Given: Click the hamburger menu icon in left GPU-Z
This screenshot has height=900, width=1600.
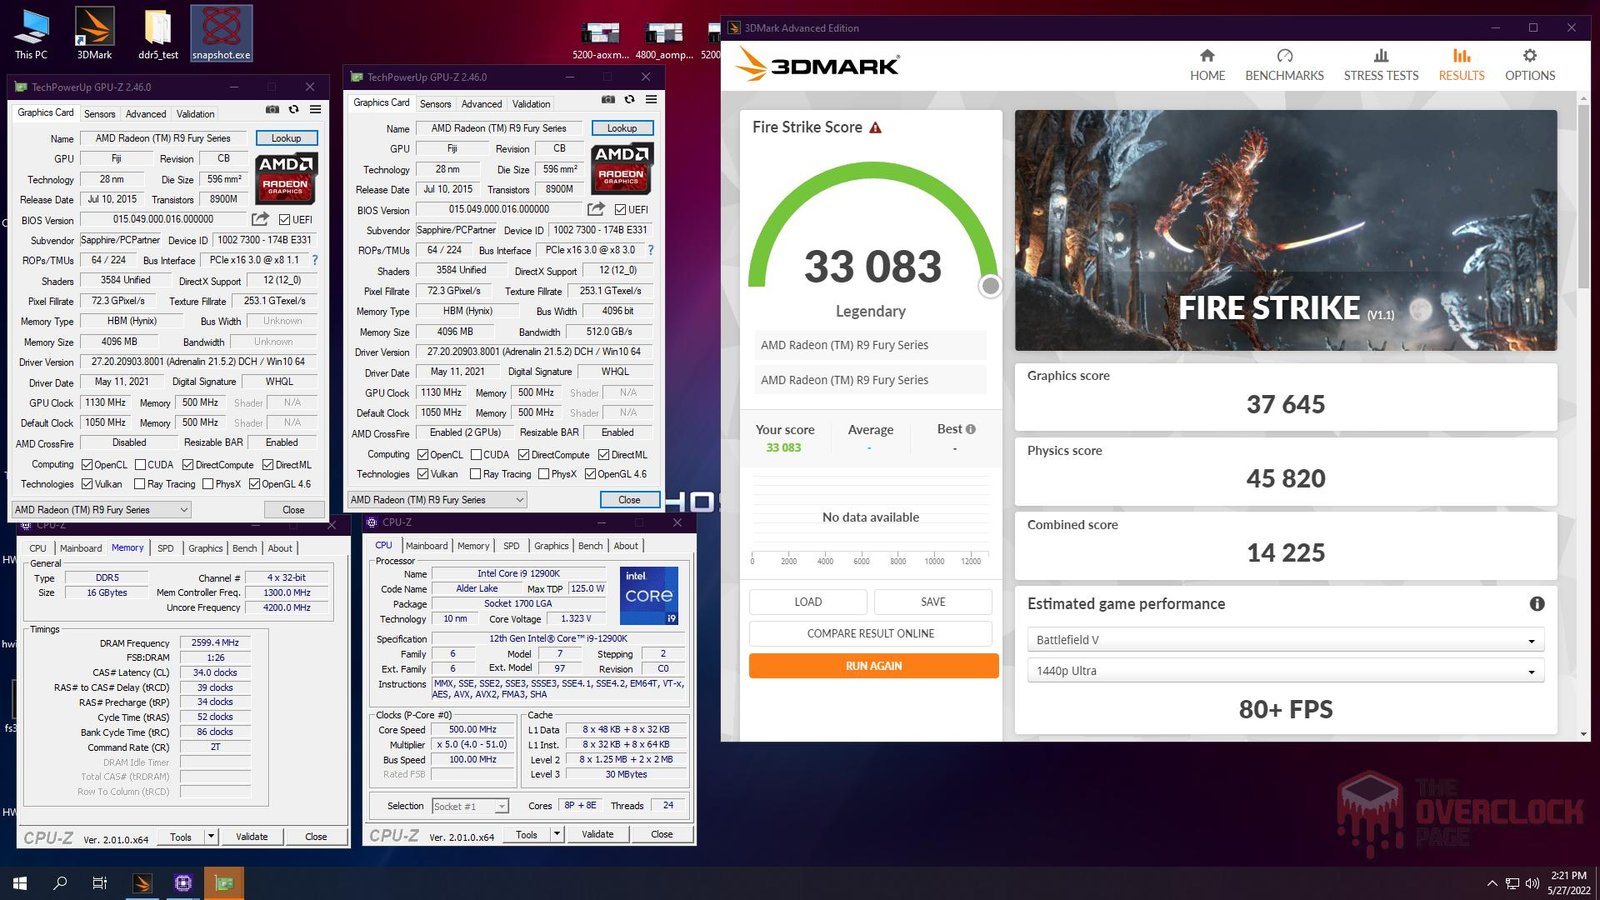Looking at the screenshot, I should tap(315, 110).
